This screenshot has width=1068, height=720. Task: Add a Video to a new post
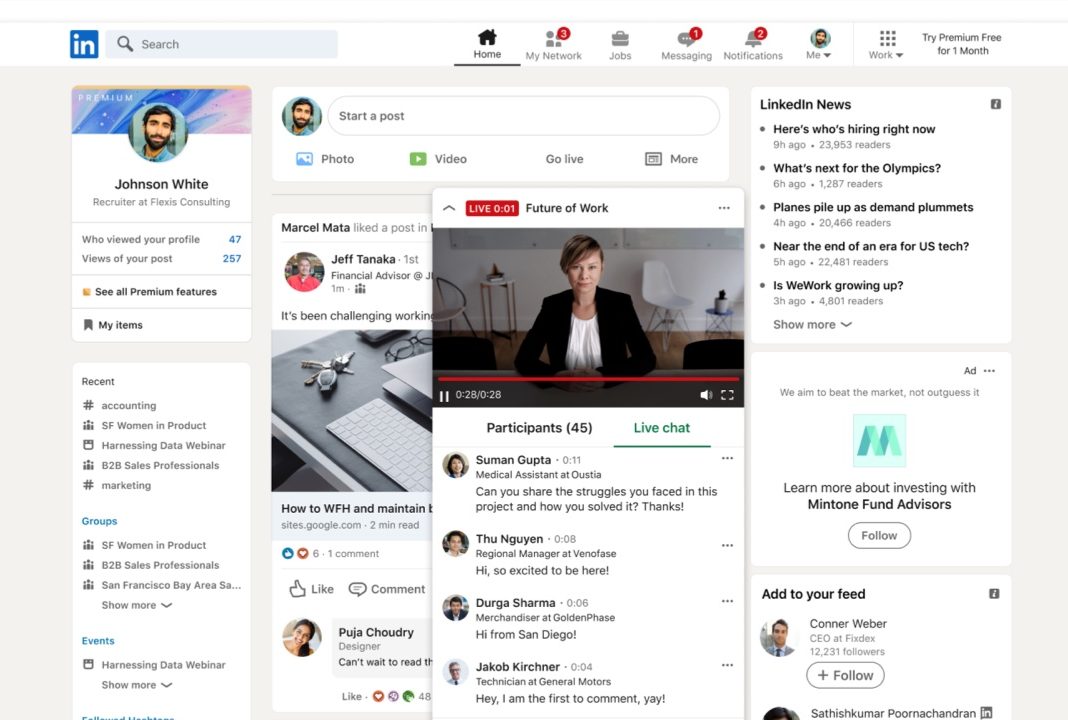point(437,159)
